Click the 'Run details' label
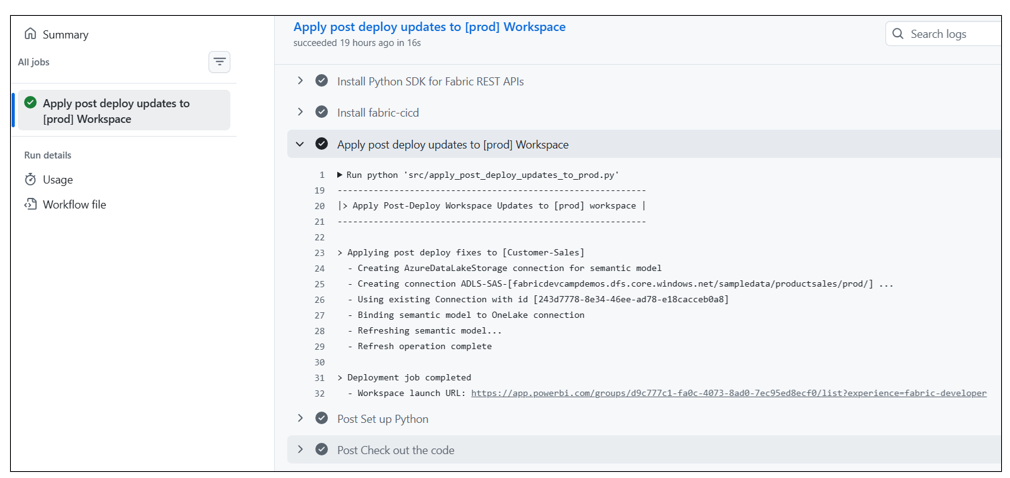This screenshot has width=1010, height=478. [x=48, y=155]
